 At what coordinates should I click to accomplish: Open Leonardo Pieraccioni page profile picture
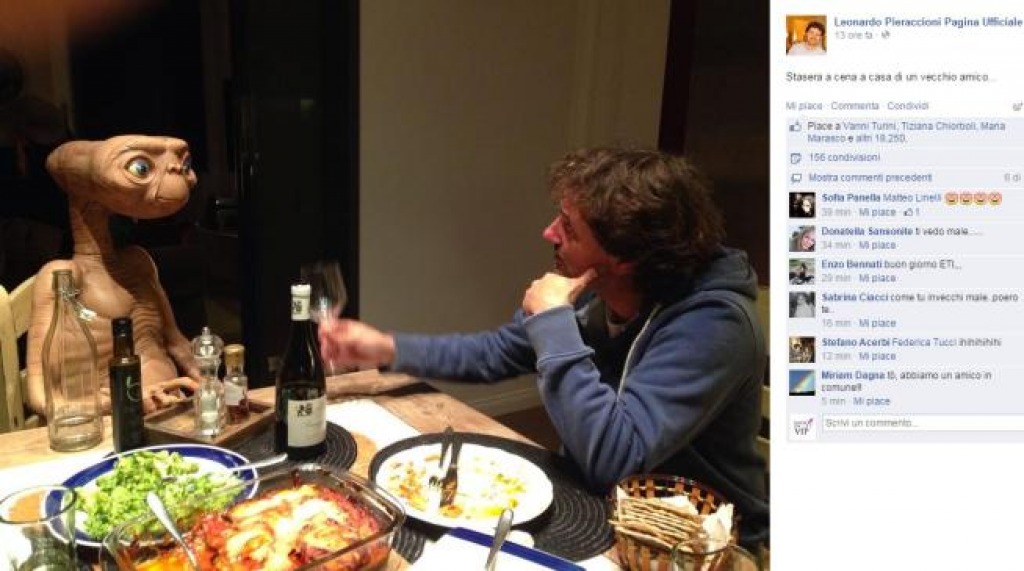[806, 35]
